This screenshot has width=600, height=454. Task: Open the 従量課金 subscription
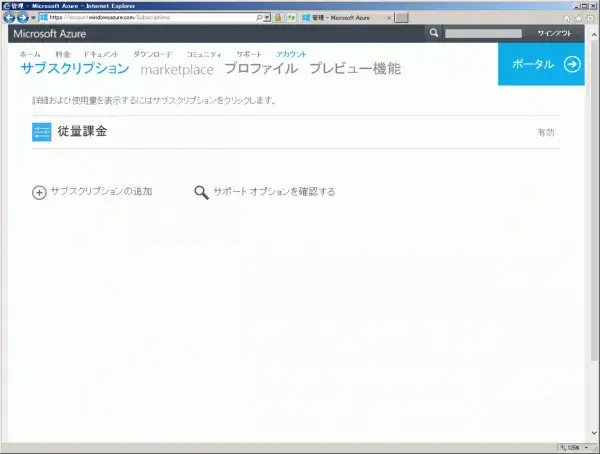295,132
